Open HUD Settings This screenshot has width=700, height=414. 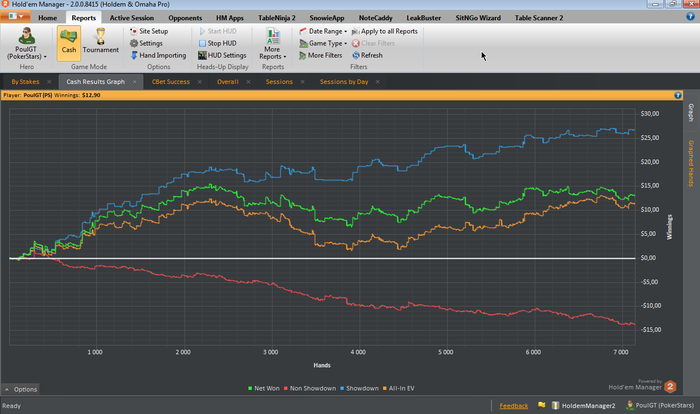(x=222, y=55)
